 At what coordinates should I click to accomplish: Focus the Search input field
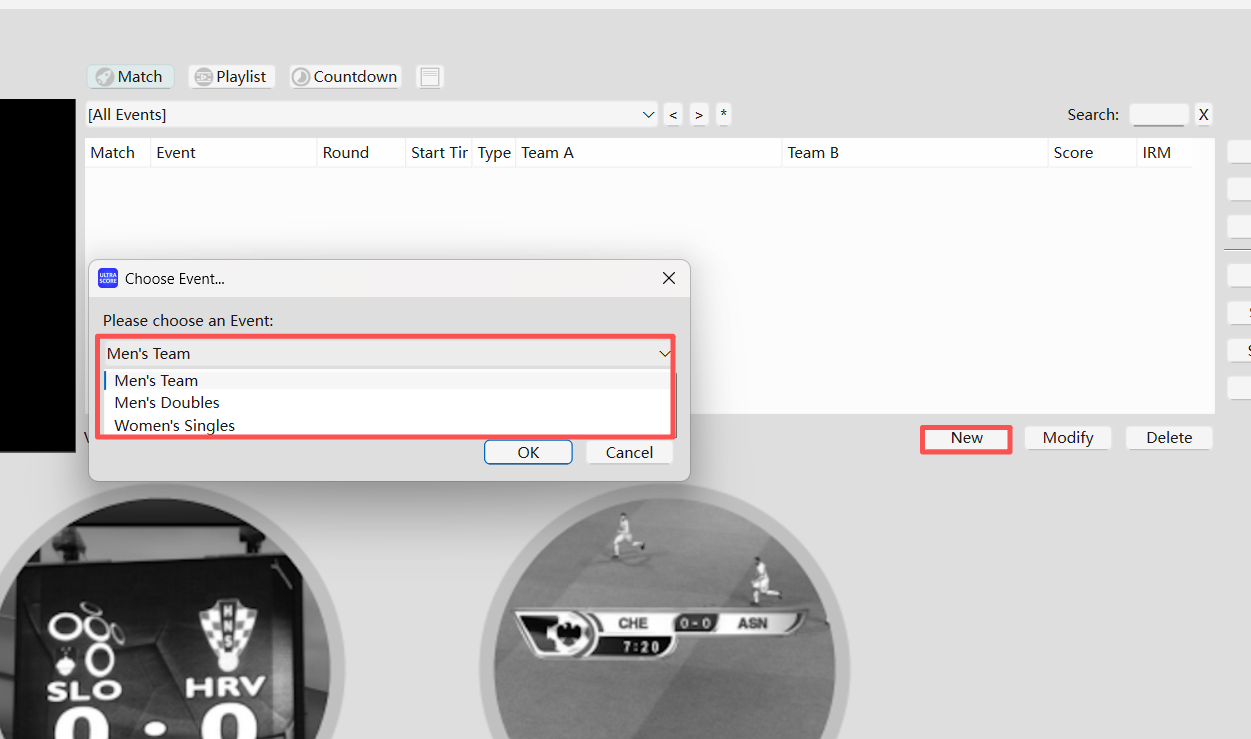click(1158, 115)
